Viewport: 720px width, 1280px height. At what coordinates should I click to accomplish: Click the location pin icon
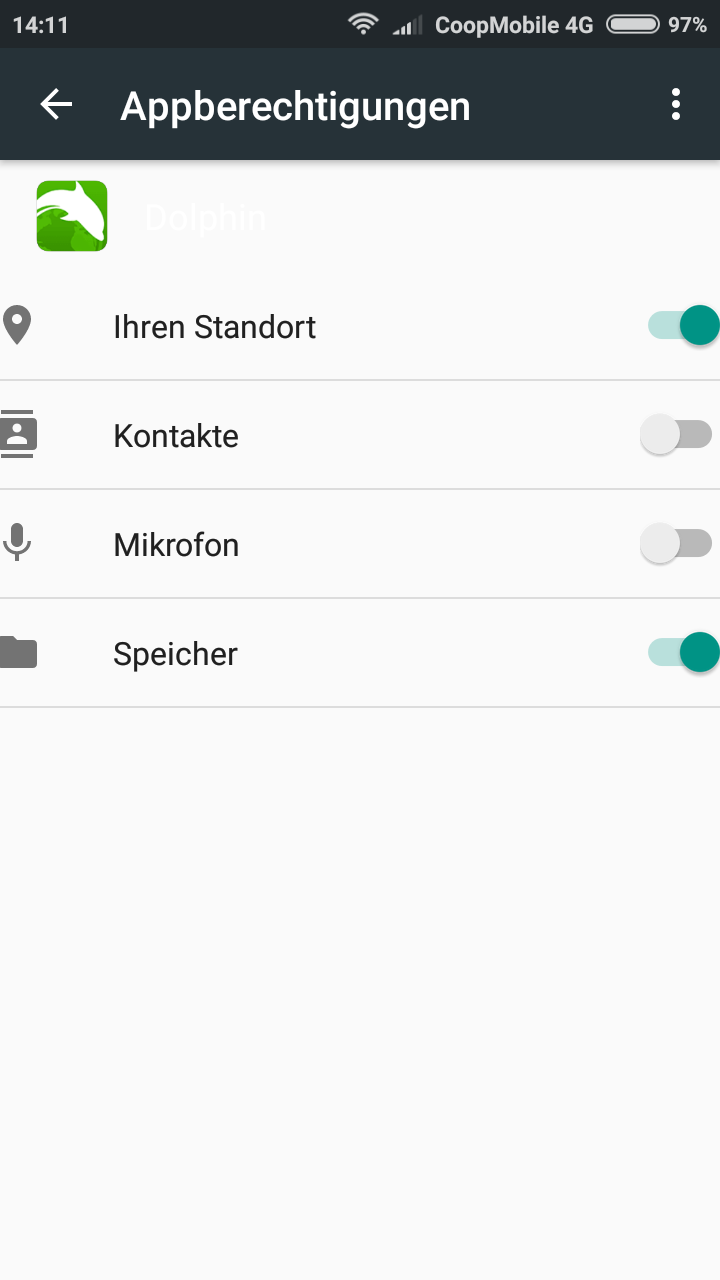(x=18, y=326)
